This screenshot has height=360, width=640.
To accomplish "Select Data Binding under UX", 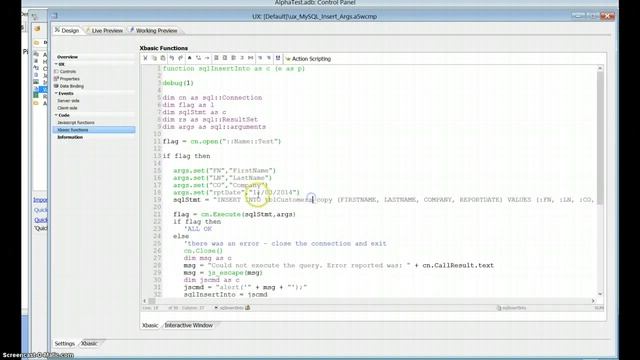I will tap(72, 86).
